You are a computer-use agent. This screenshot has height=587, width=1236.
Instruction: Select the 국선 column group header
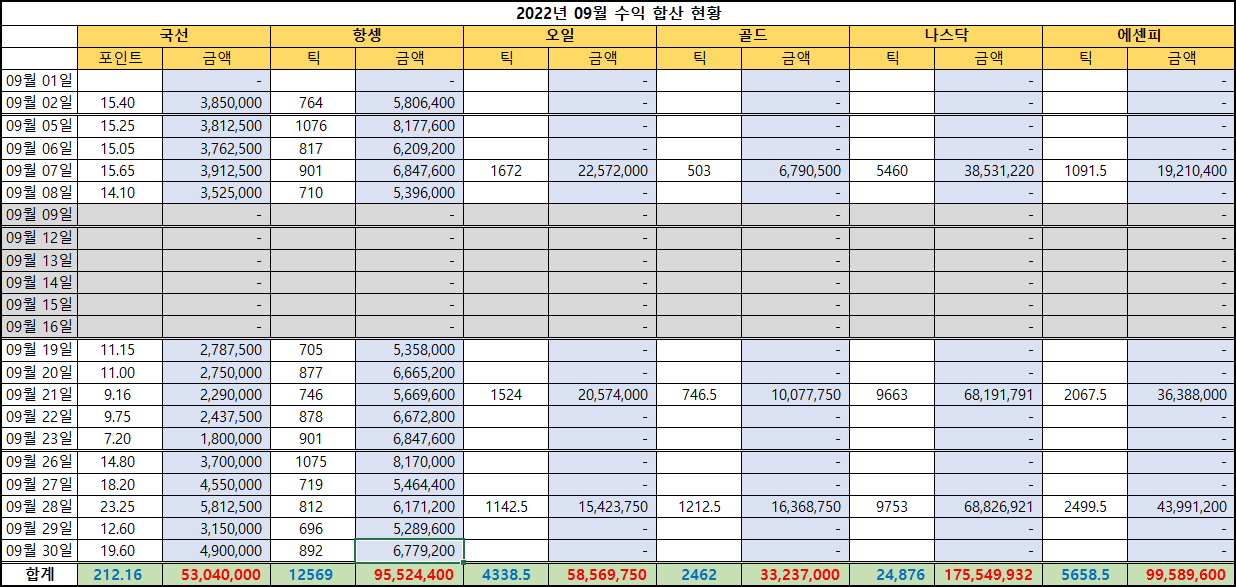click(x=174, y=36)
